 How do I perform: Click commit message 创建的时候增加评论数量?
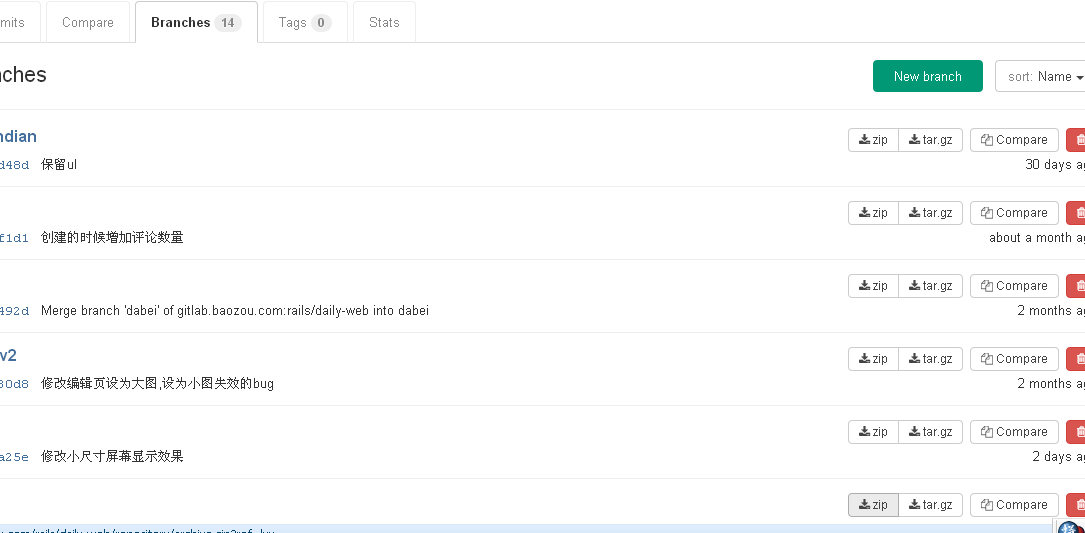coord(112,237)
